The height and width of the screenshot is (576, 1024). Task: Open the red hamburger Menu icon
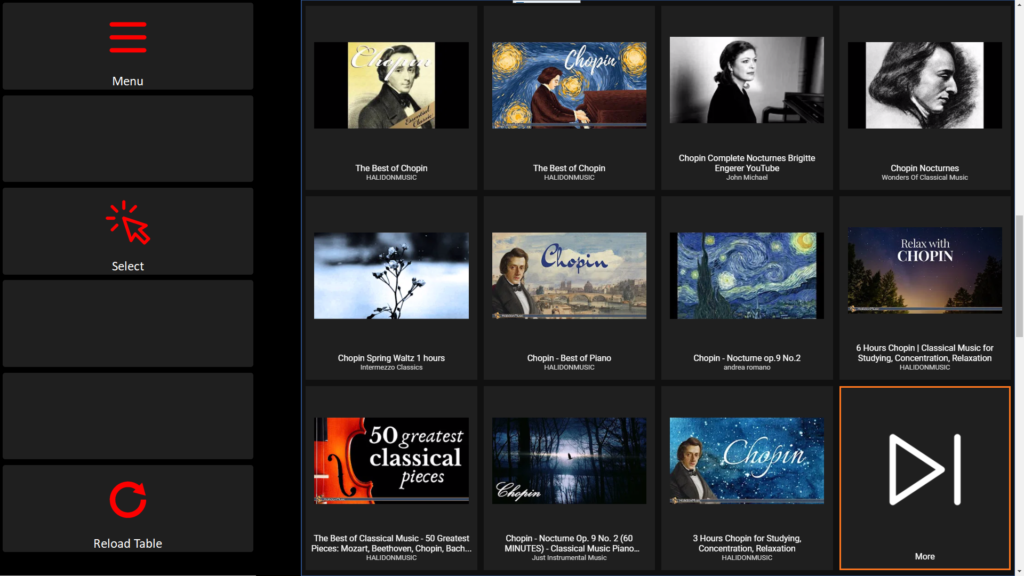tap(128, 37)
